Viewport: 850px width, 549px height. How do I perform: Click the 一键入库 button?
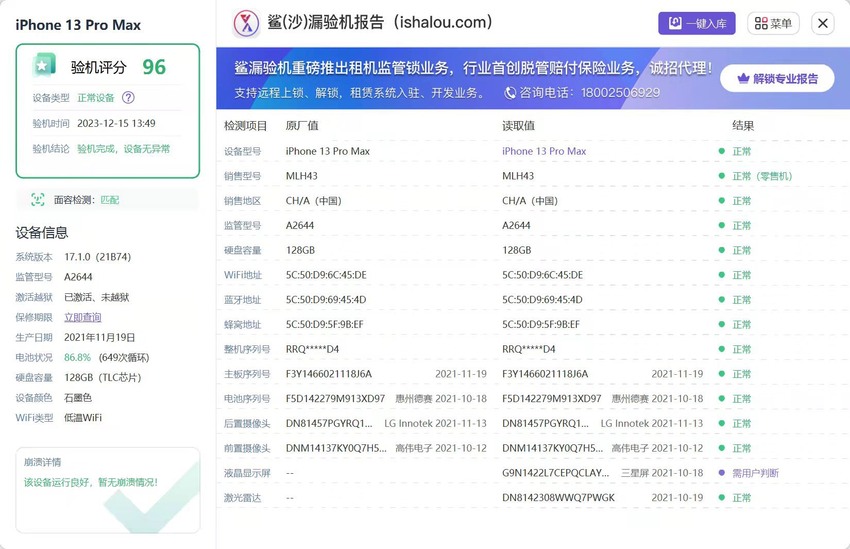pos(697,23)
